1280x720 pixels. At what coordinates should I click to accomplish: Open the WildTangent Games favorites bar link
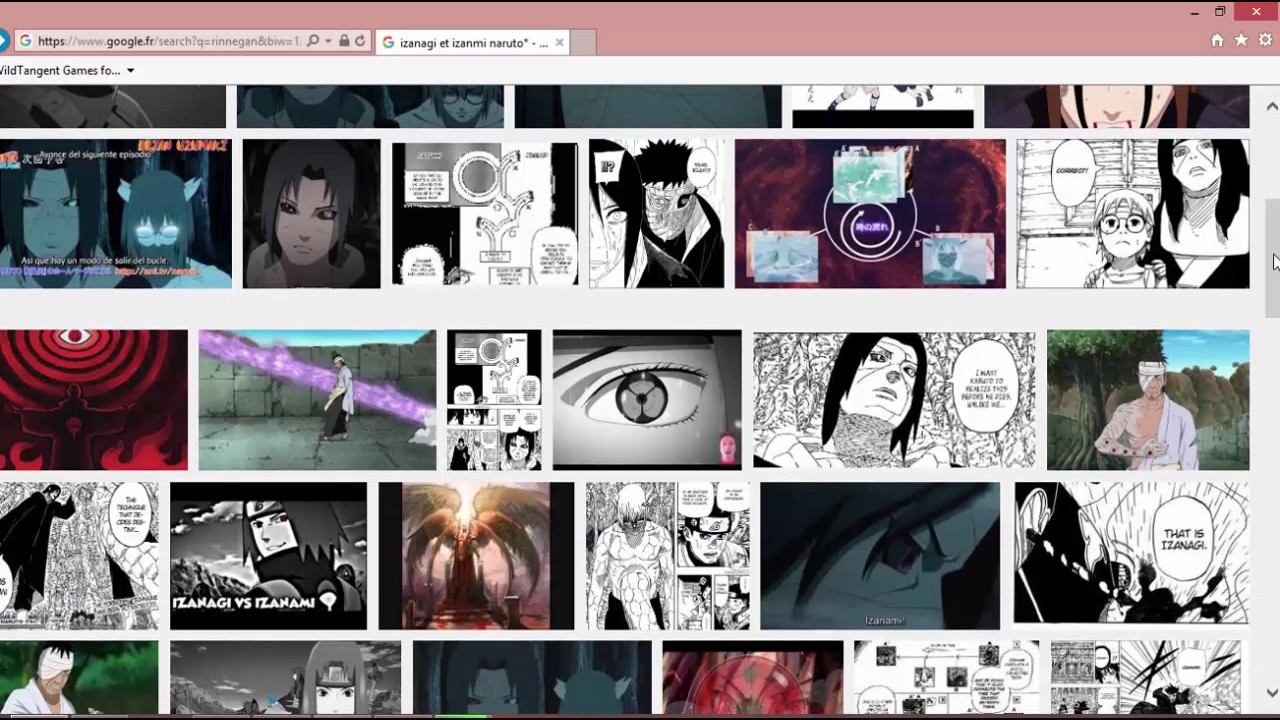[60, 70]
